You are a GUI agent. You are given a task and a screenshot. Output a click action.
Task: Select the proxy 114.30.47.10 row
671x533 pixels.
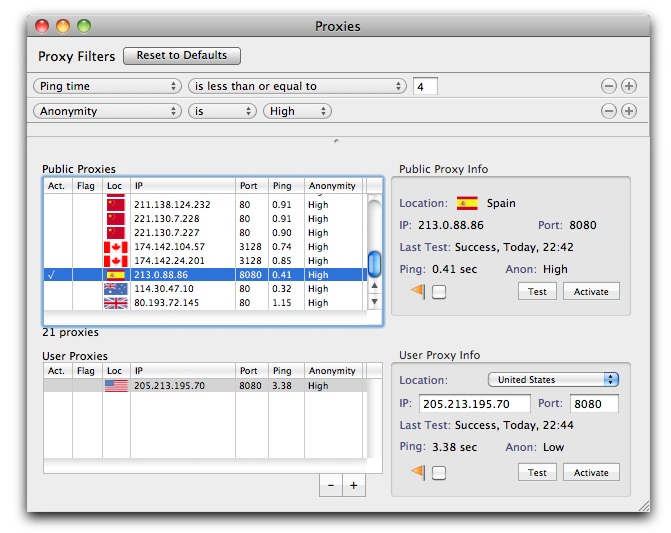(x=205, y=289)
